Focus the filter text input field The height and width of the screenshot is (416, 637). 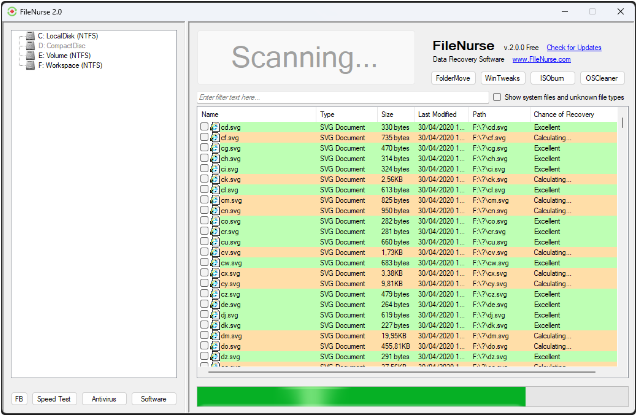pos(343,98)
